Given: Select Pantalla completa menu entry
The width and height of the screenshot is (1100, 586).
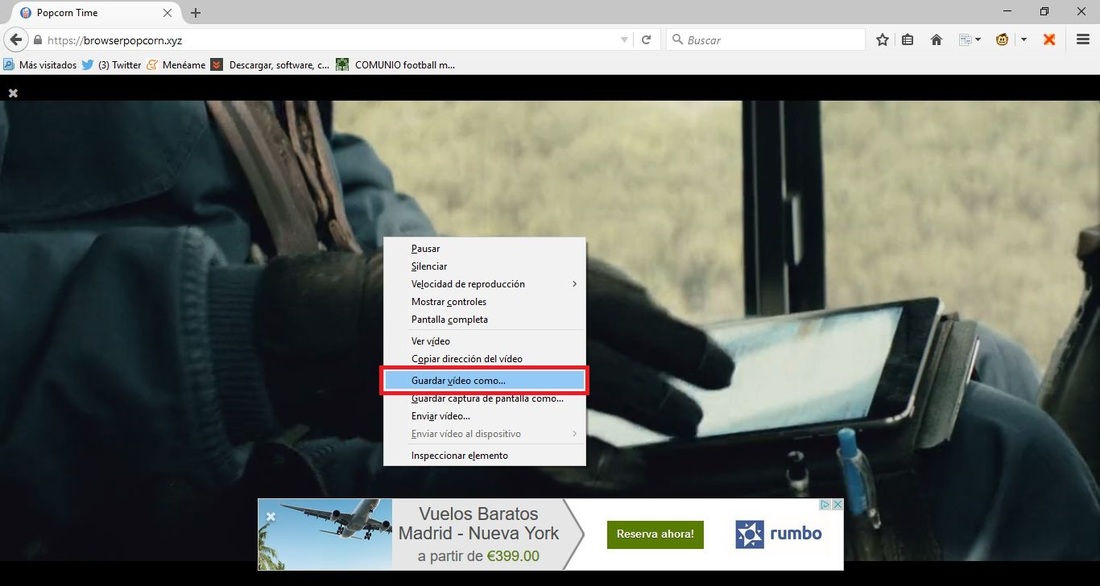Looking at the screenshot, I should tap(484, 319).
